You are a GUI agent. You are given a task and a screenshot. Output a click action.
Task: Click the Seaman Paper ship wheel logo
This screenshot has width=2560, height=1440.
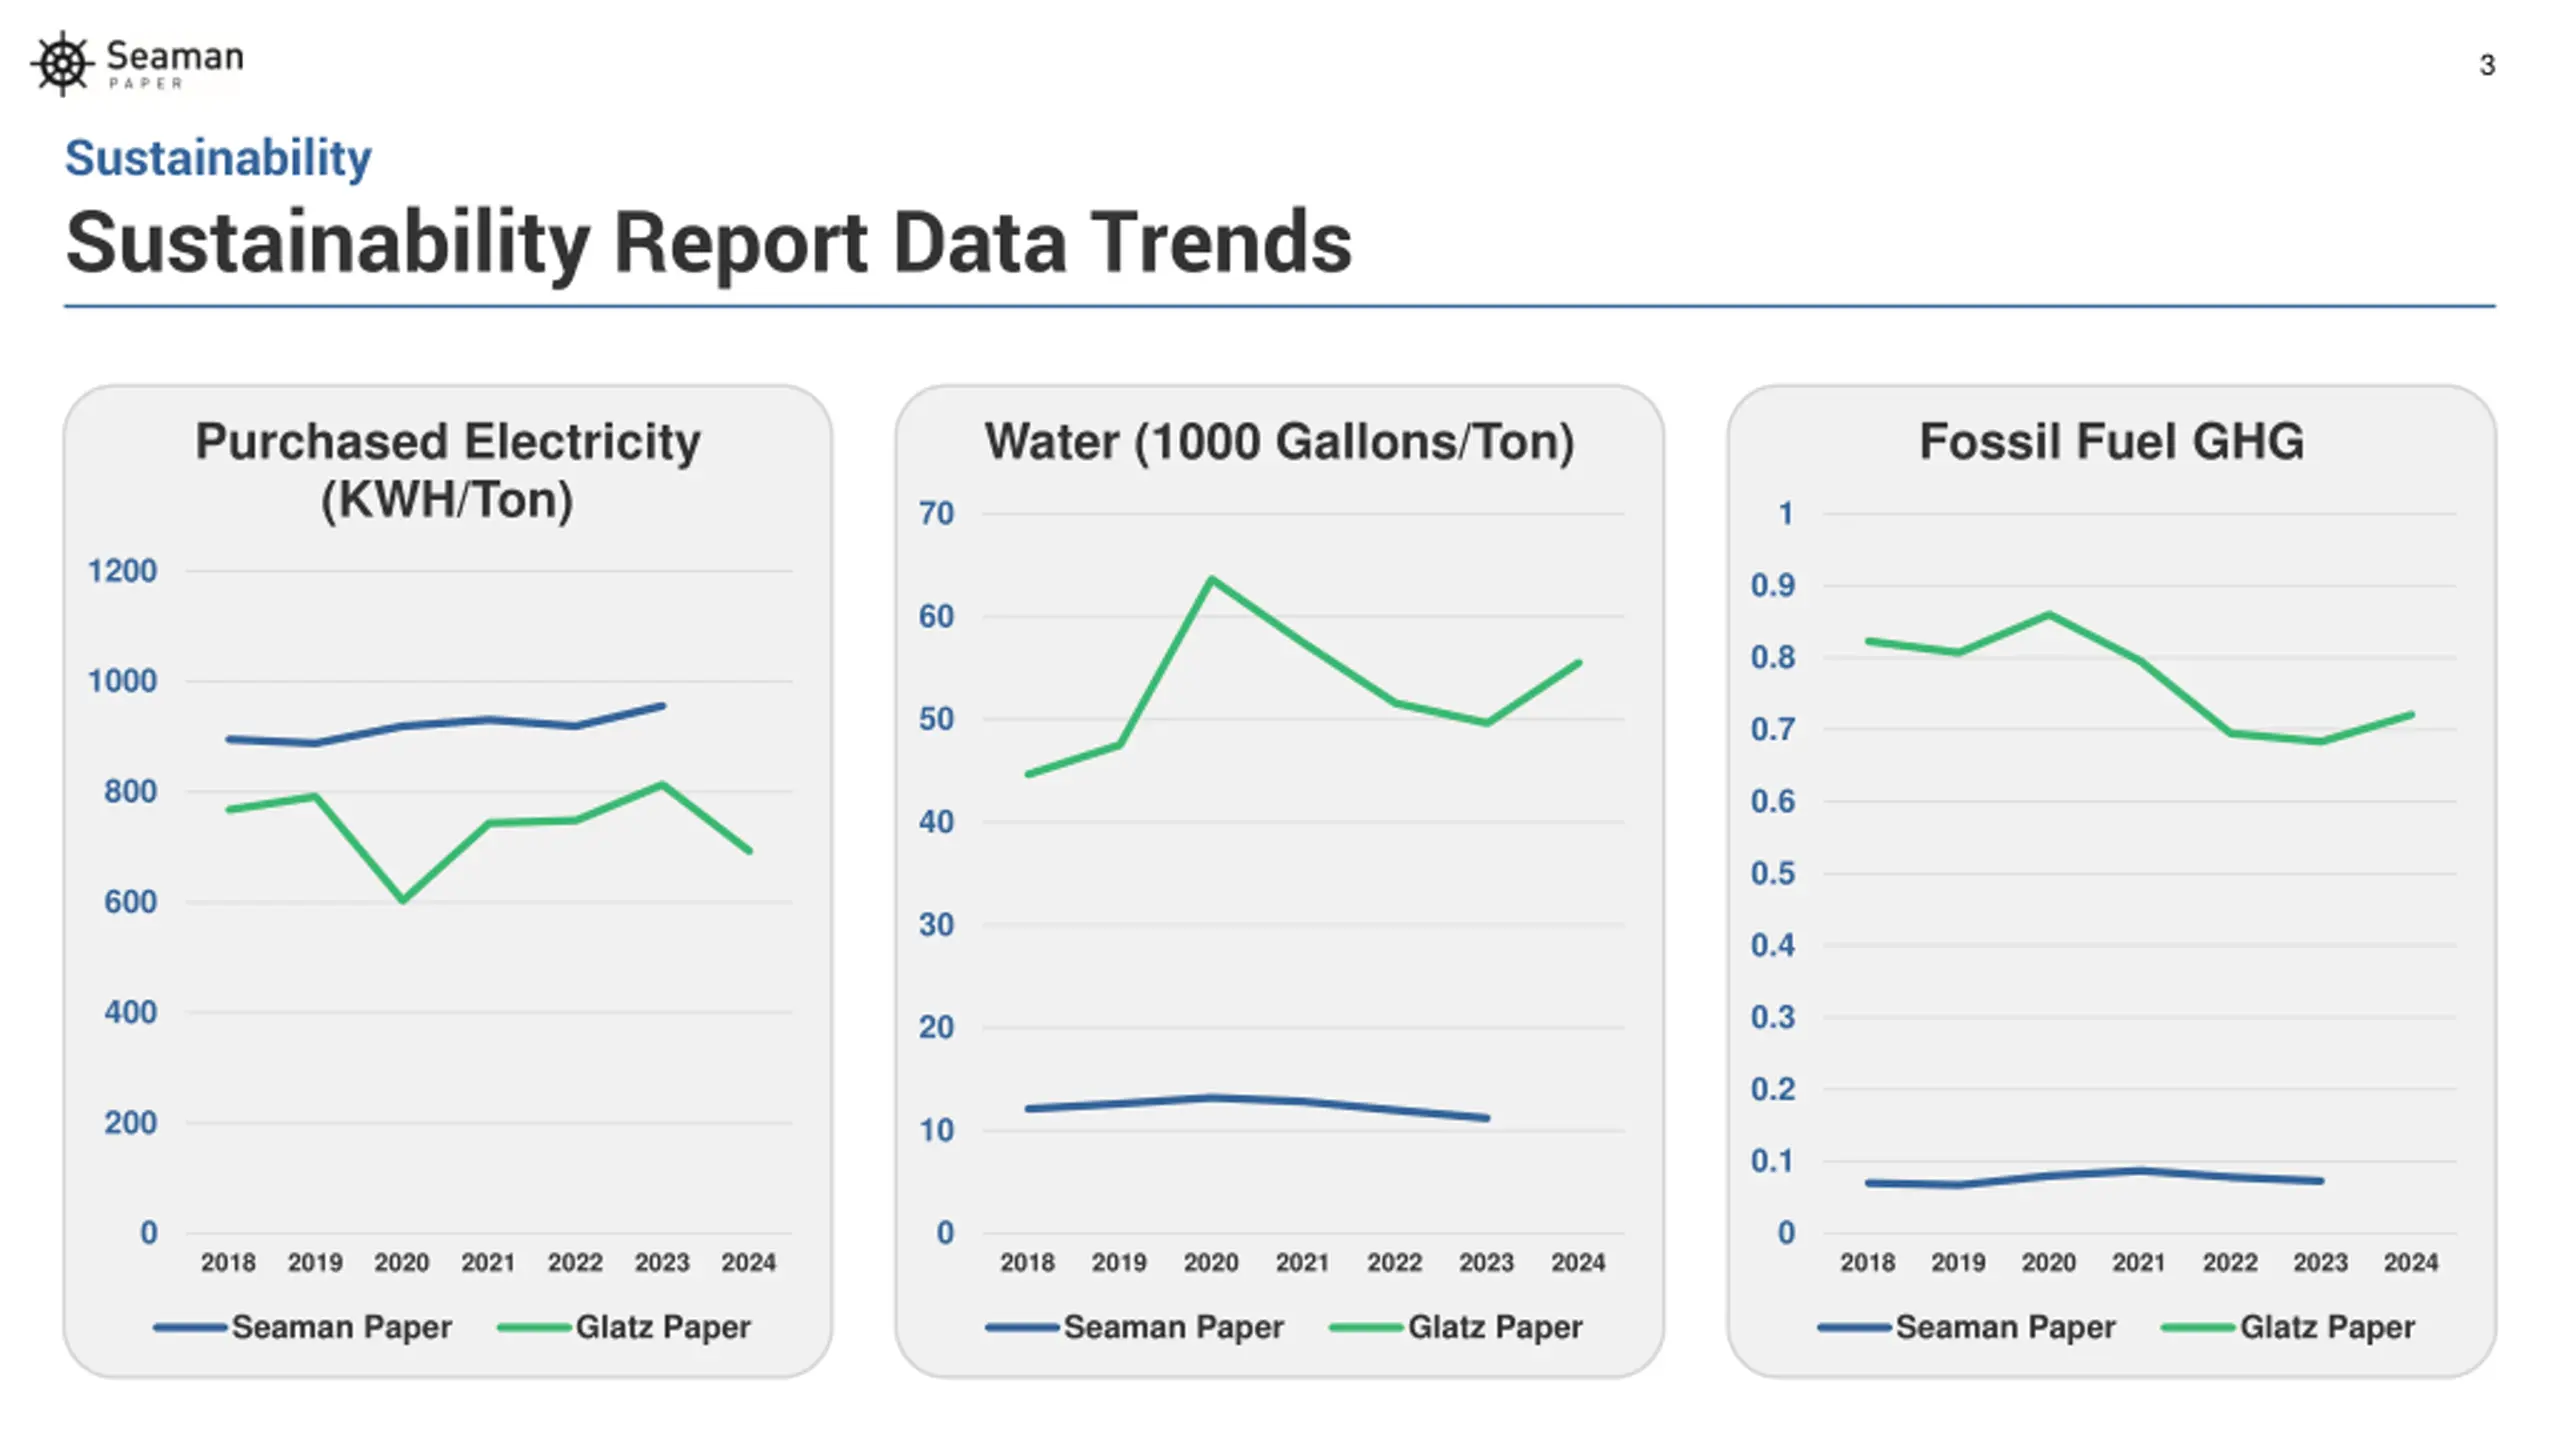(x=63, y=64)
